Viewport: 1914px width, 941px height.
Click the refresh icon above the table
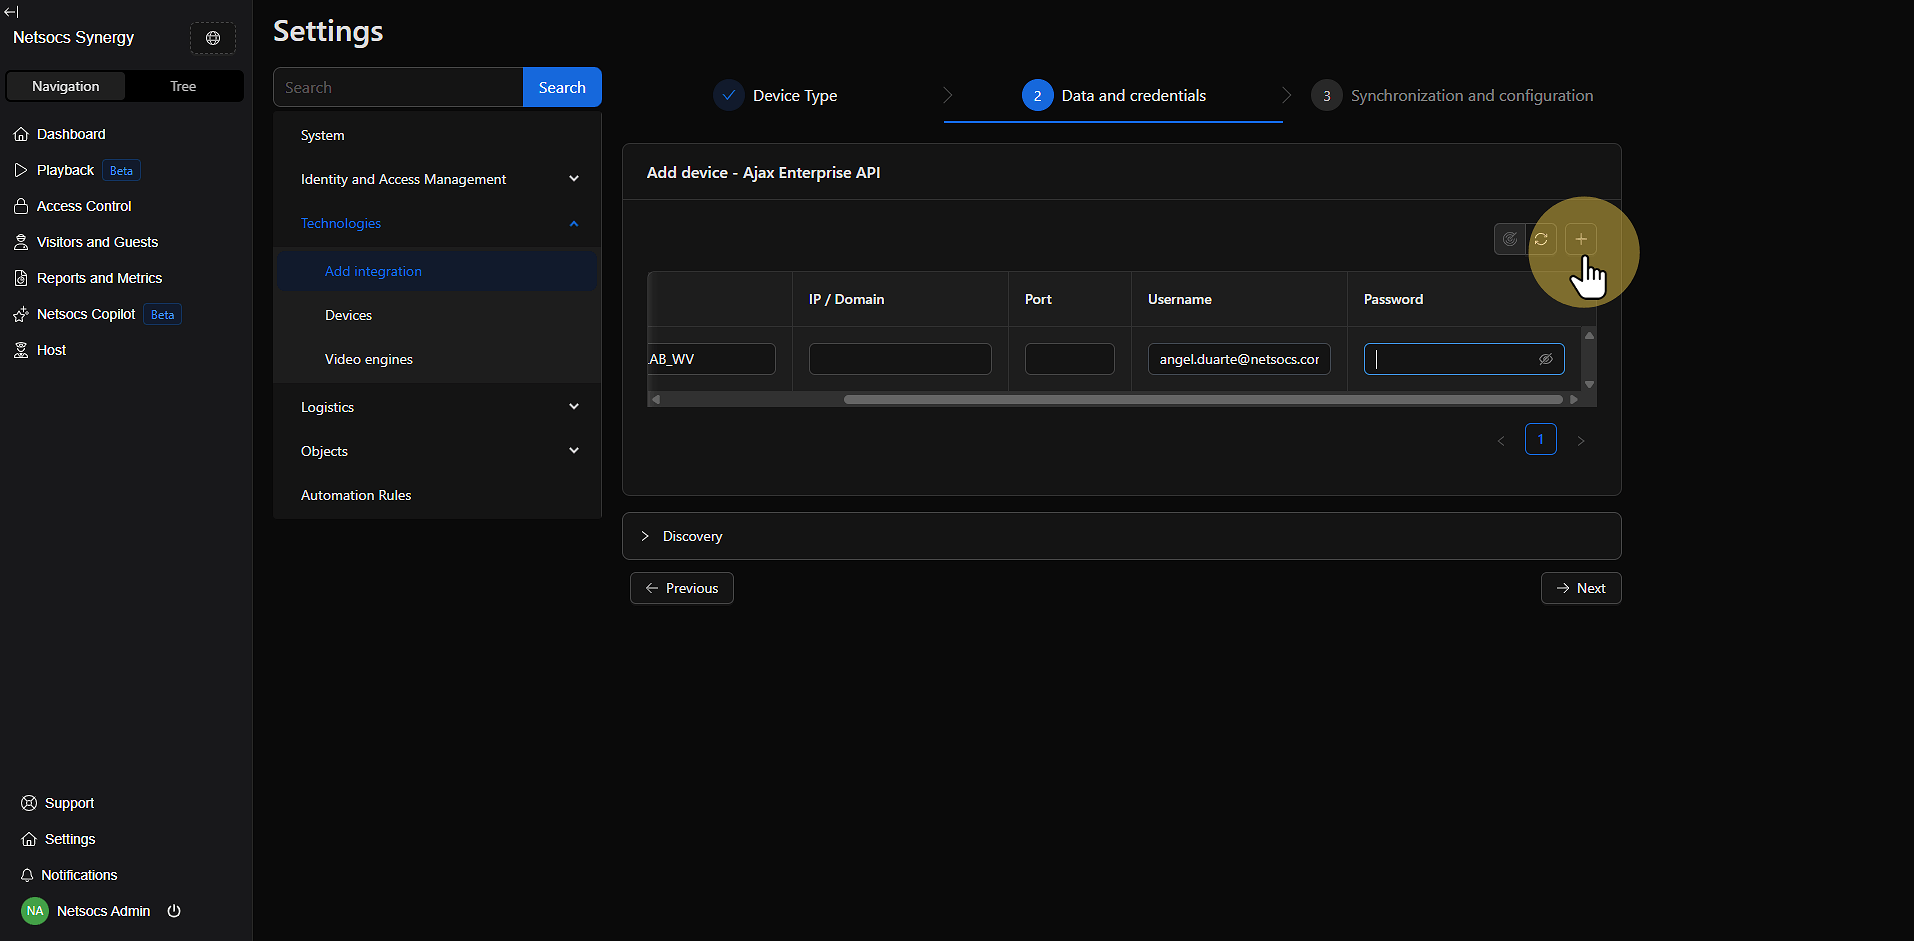[x=1541, y=239]
